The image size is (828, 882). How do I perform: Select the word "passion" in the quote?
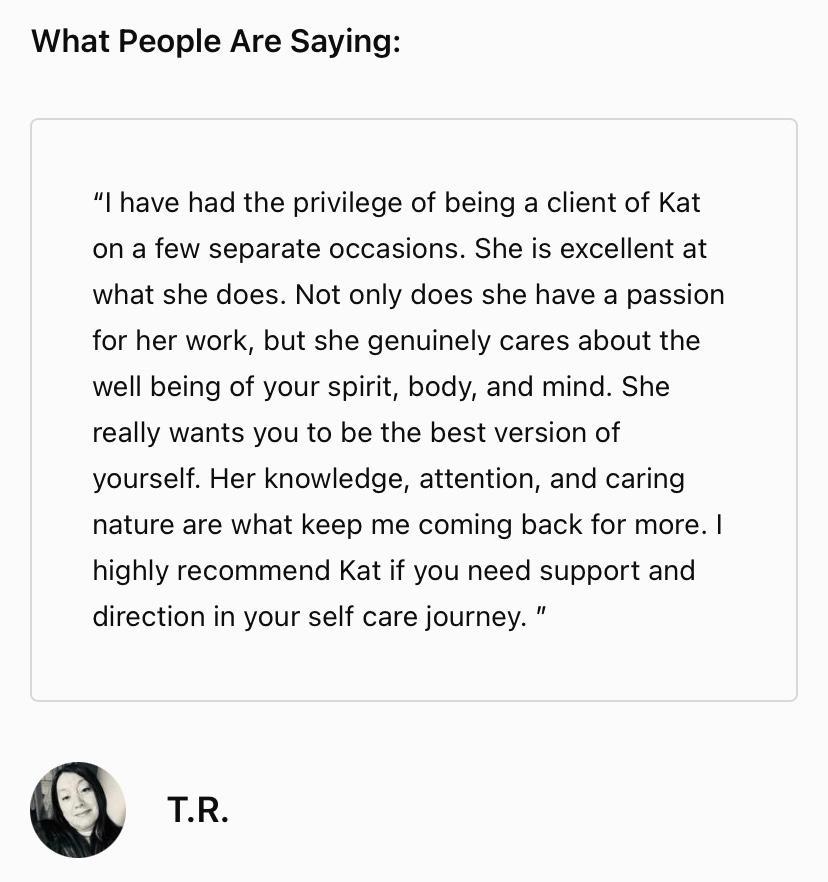click(x=675, y=296)
